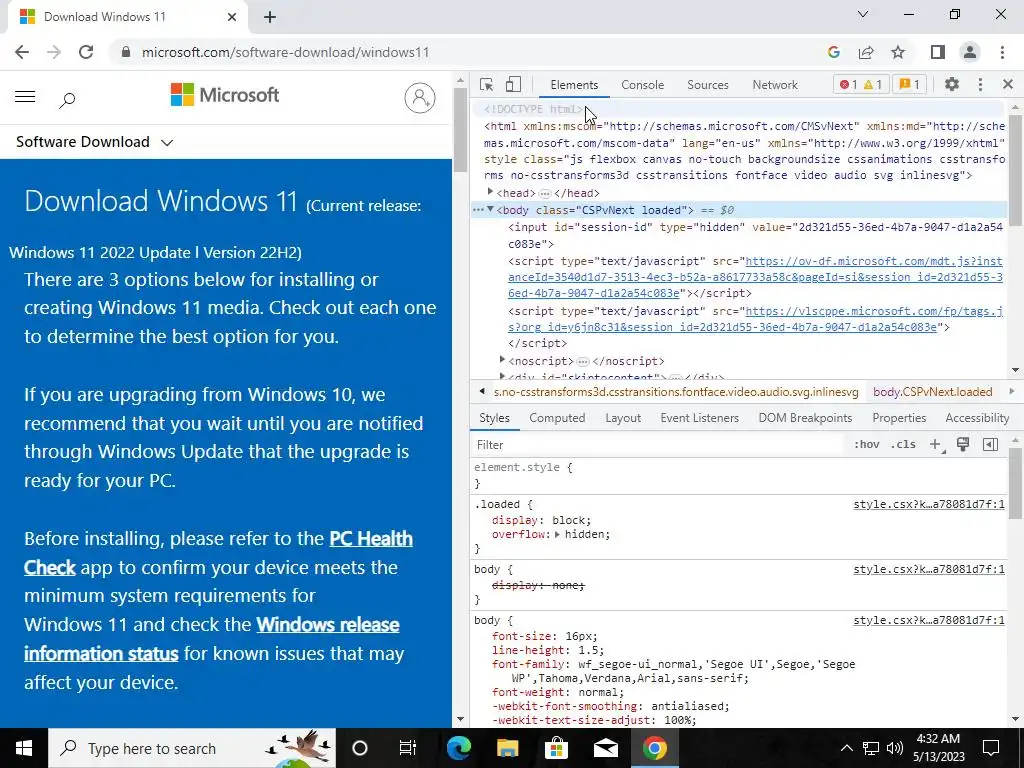Screen dimensions: 1024x768
Task: Toggle the .cls element classes panel
Action: click(903, 445)
